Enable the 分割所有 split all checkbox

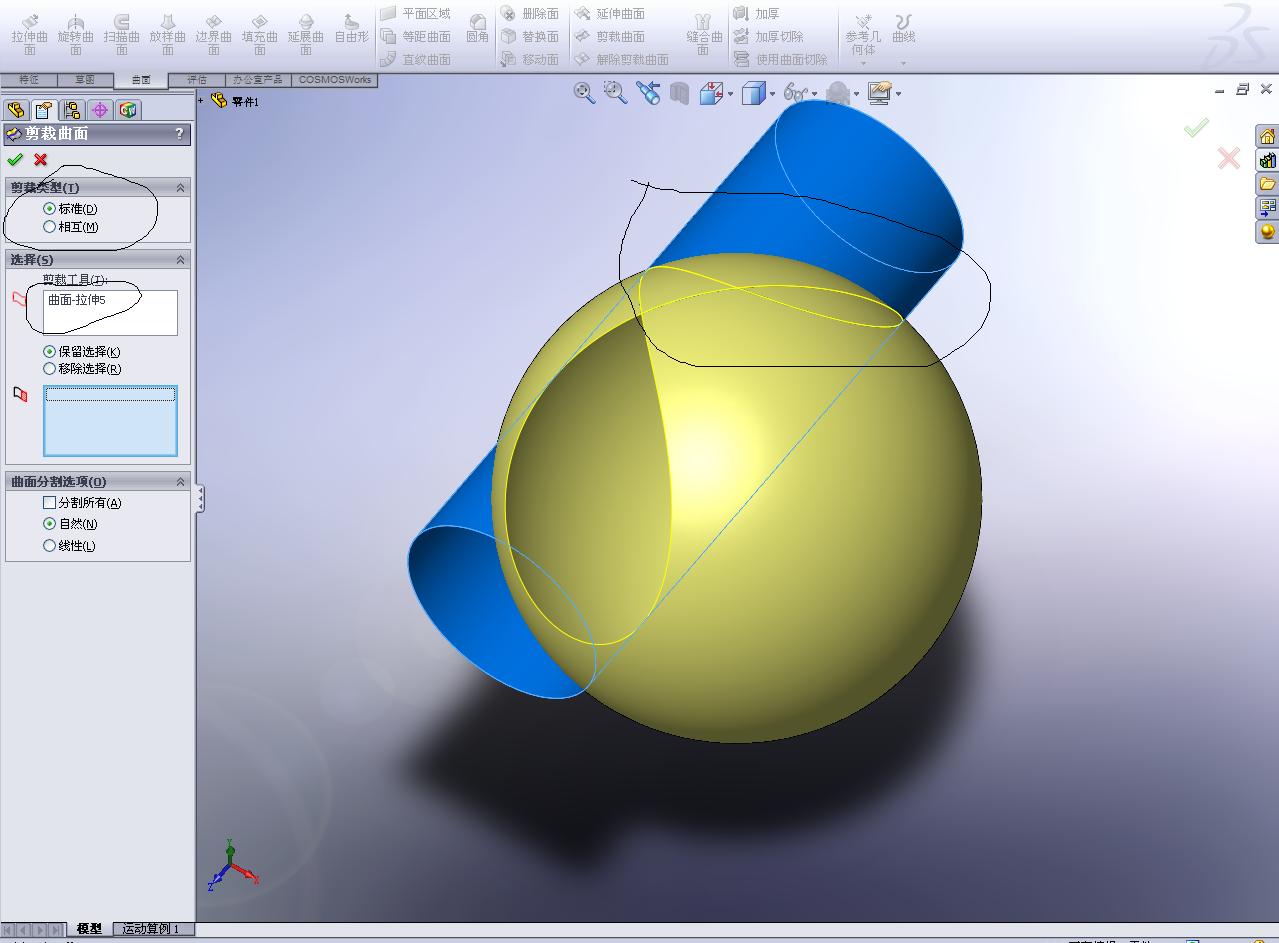pos(50,503)
